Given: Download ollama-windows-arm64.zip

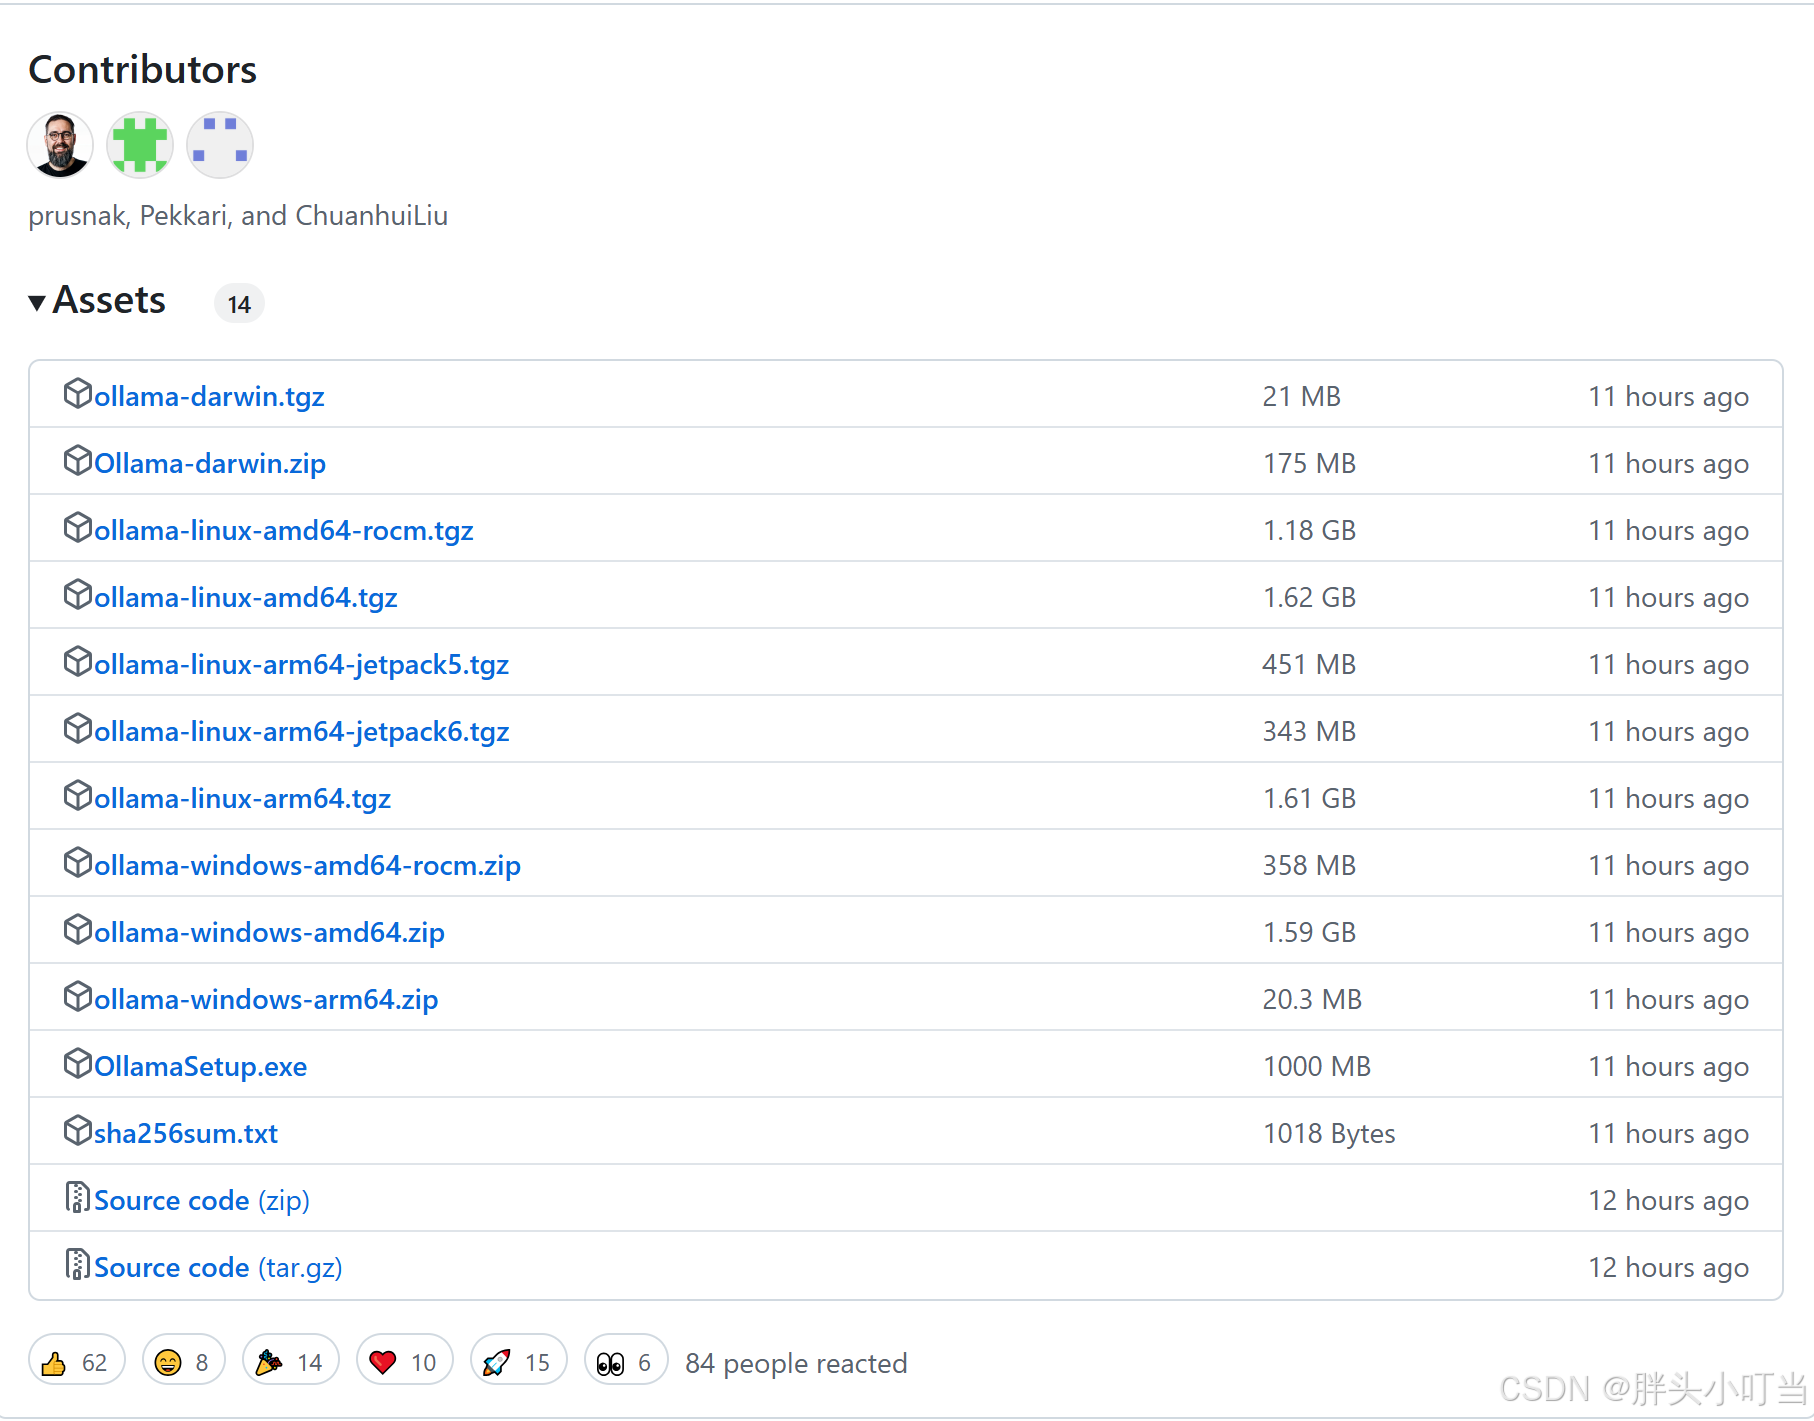Looking at the screenshot, I should (x=266, y=999).
